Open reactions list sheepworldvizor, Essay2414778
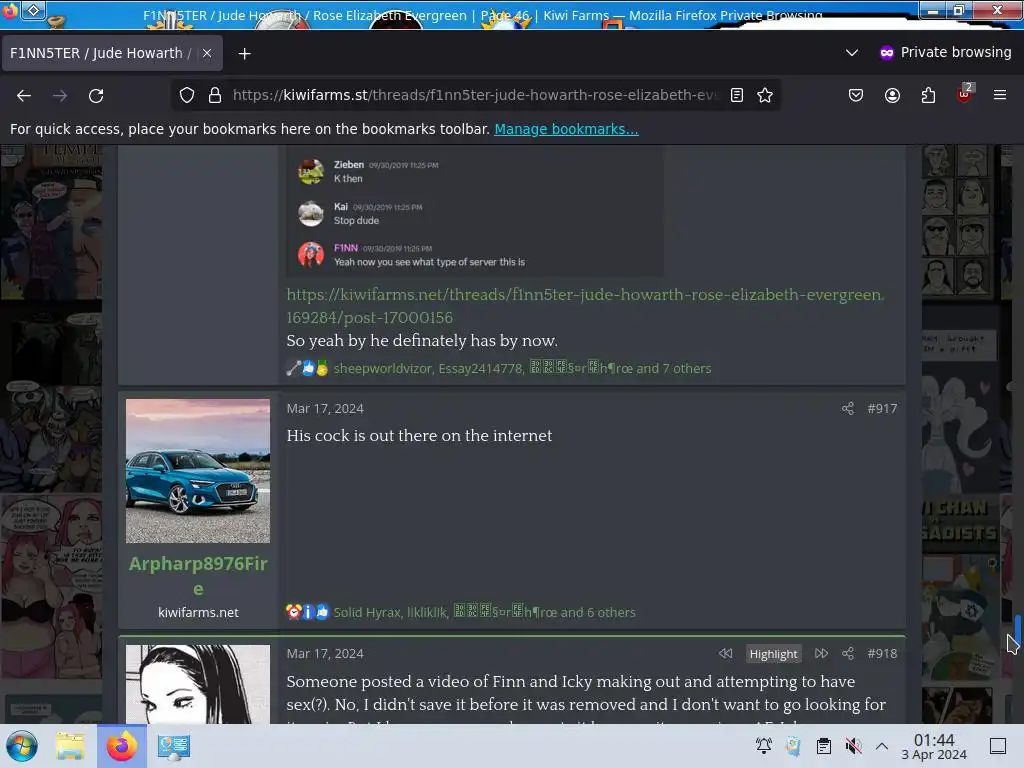Viewport: 1024px width, 768px height. point(522,368)
